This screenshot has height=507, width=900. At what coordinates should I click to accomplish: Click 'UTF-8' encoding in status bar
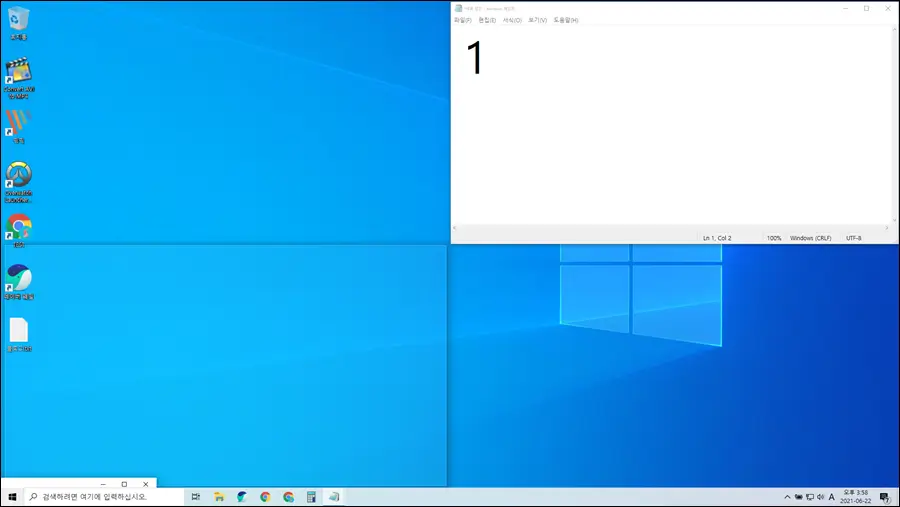coord(854,238)
